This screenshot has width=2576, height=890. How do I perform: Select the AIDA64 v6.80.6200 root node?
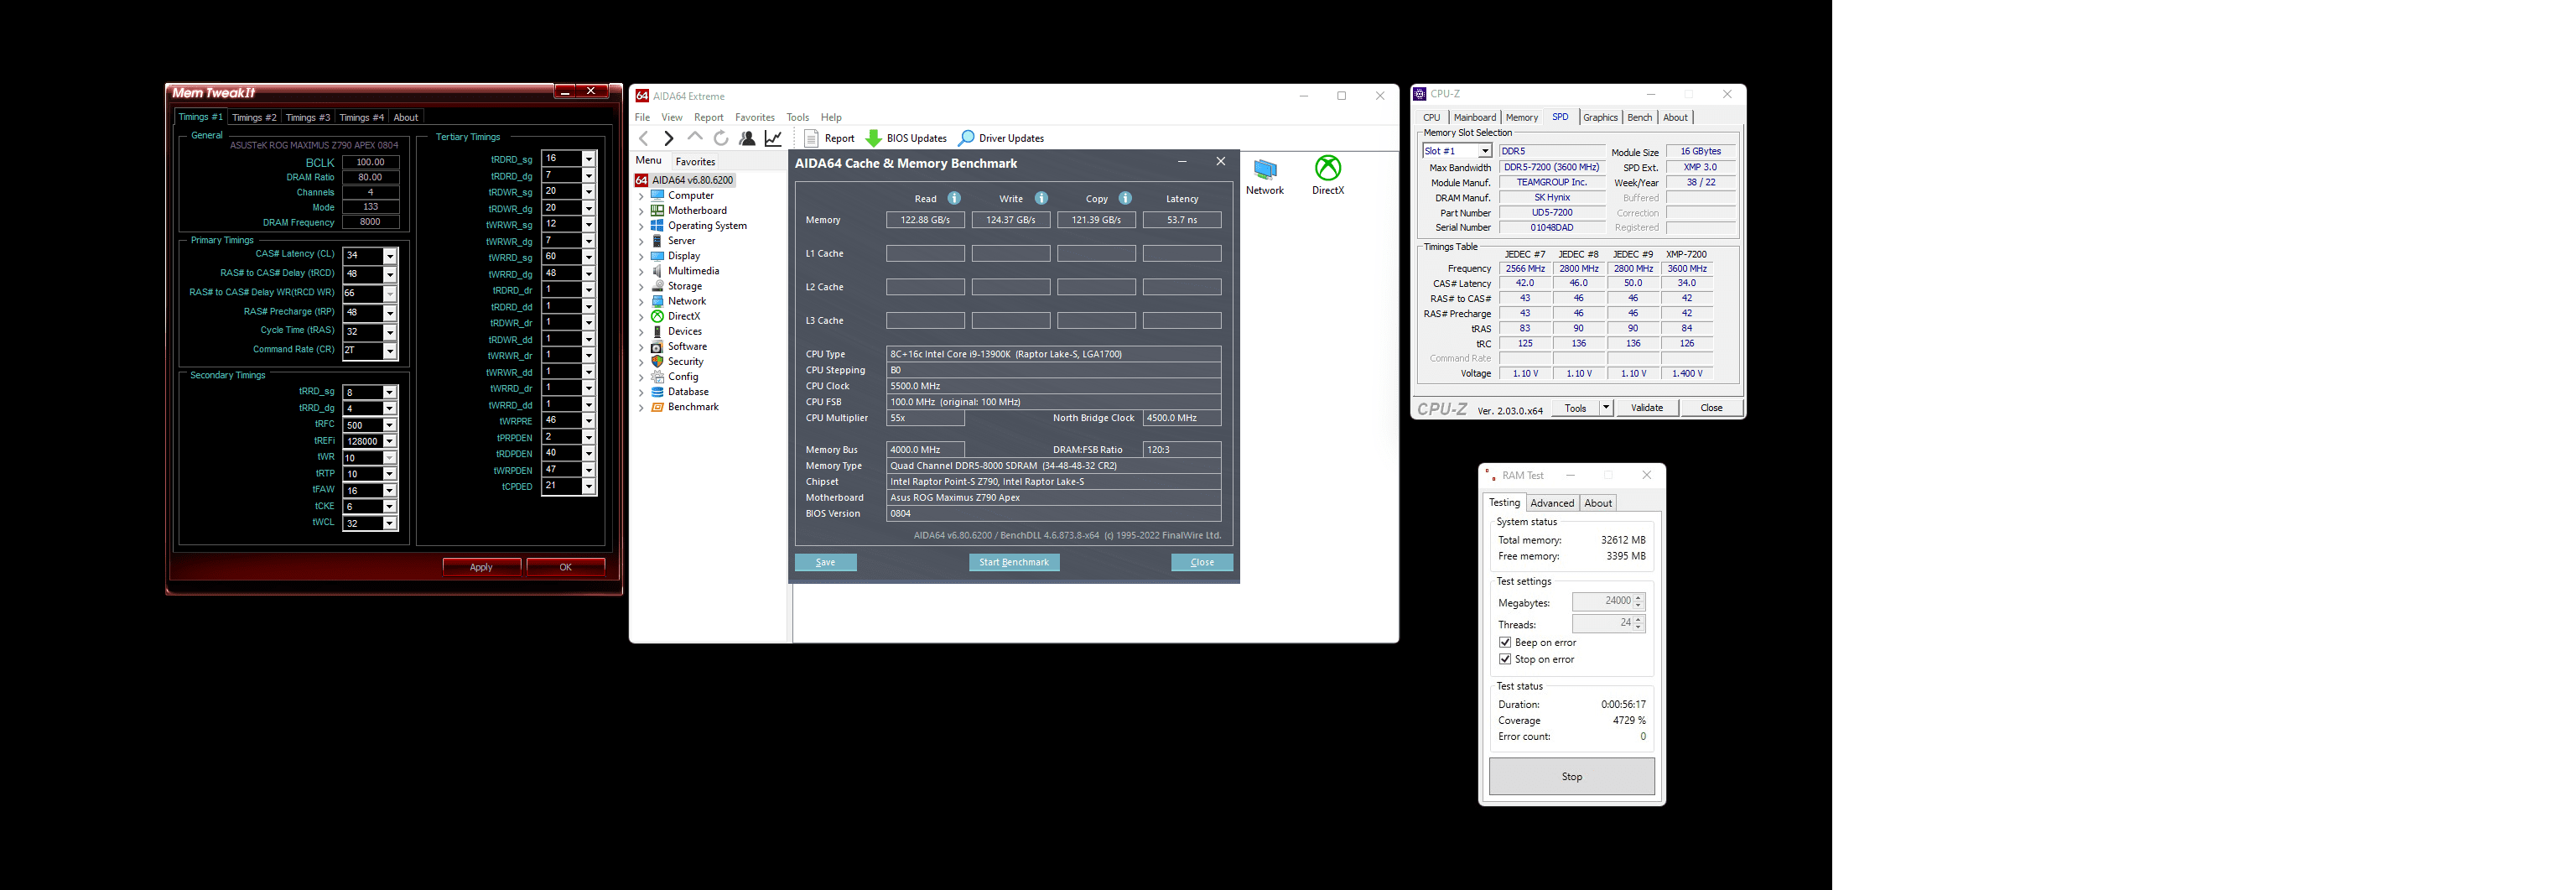pyautogui.click(x=692, y=180)
